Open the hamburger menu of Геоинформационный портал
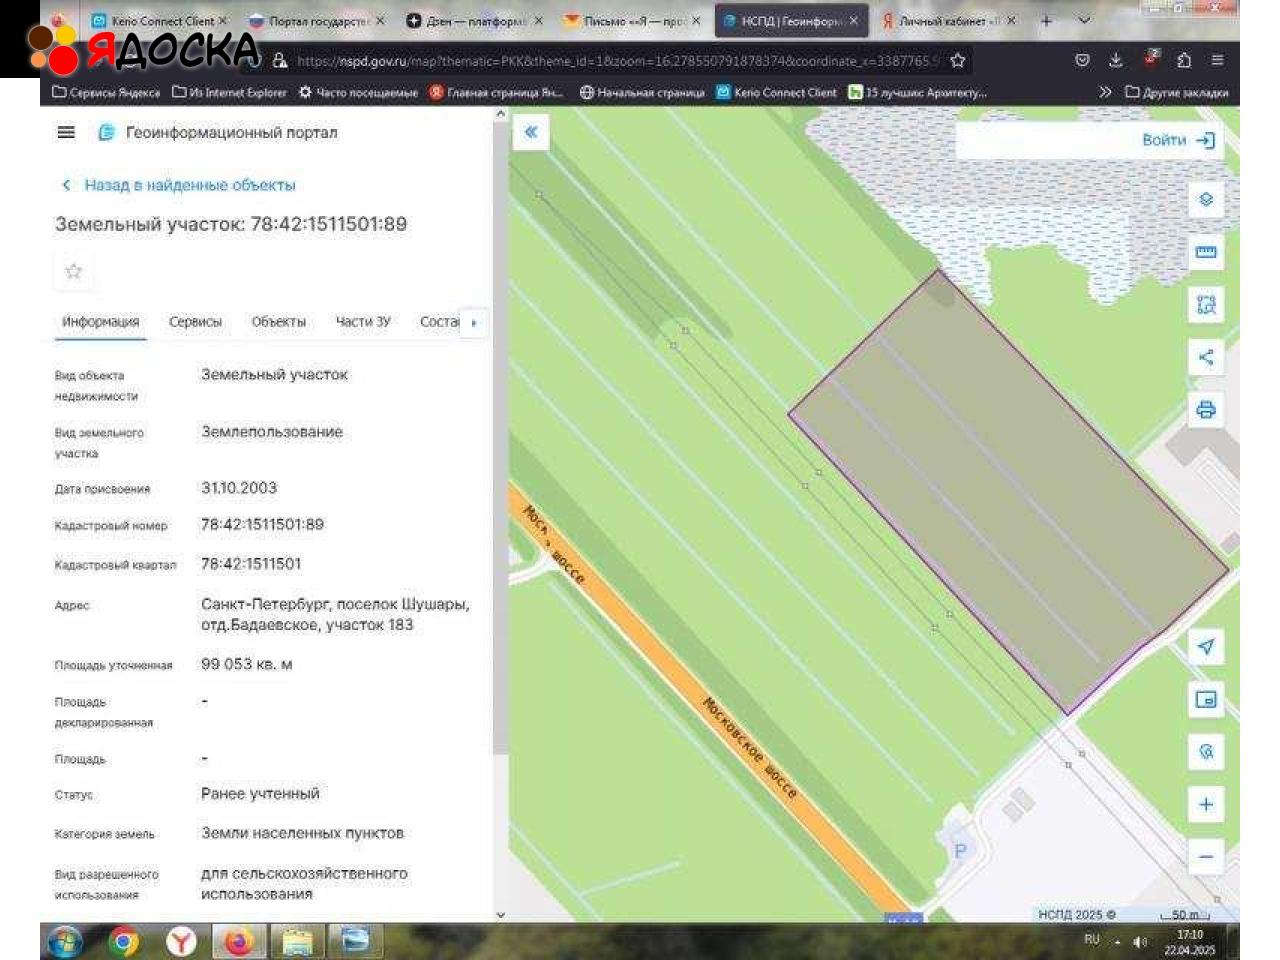This screenshot has width=1280, height=960. 66,132
